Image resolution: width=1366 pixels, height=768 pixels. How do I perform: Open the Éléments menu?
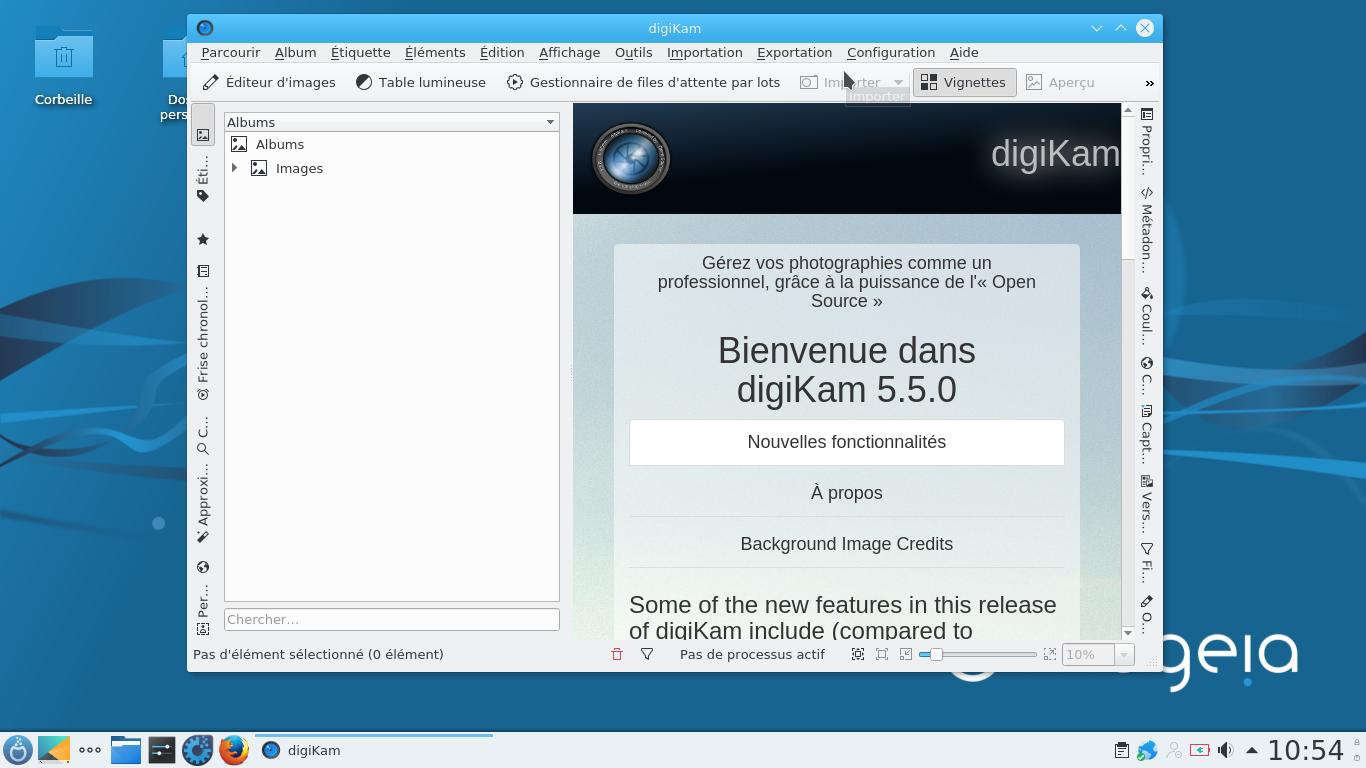point(435,52)
